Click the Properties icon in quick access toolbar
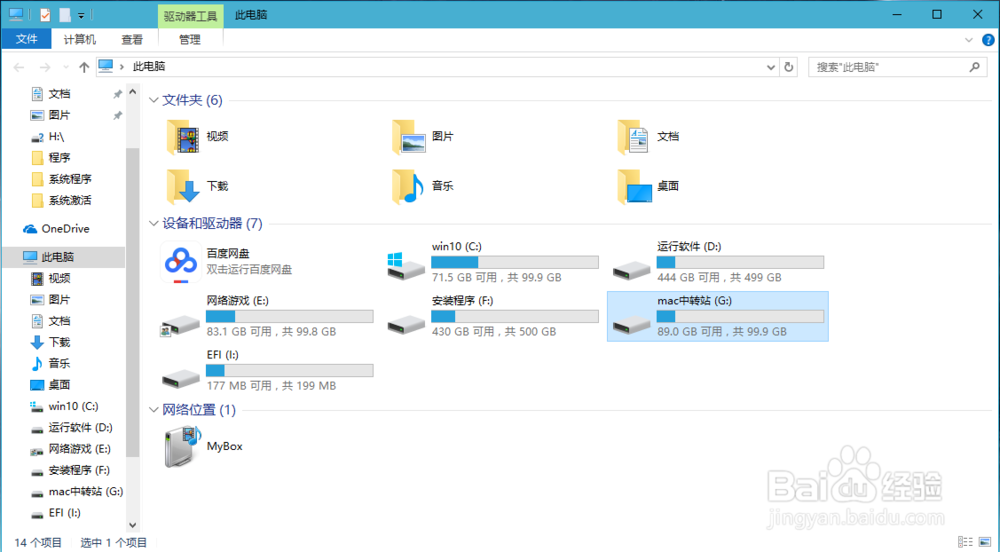The height and width of the screenshot is (552, 1000). [x=45, y=15]
